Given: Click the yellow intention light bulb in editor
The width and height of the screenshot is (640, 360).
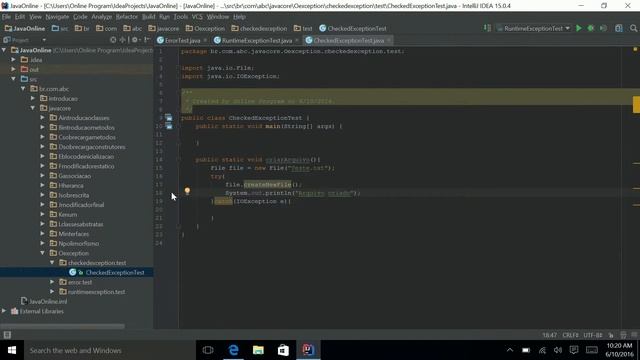Looking at the screenshot, I should (x=187, y=191).
